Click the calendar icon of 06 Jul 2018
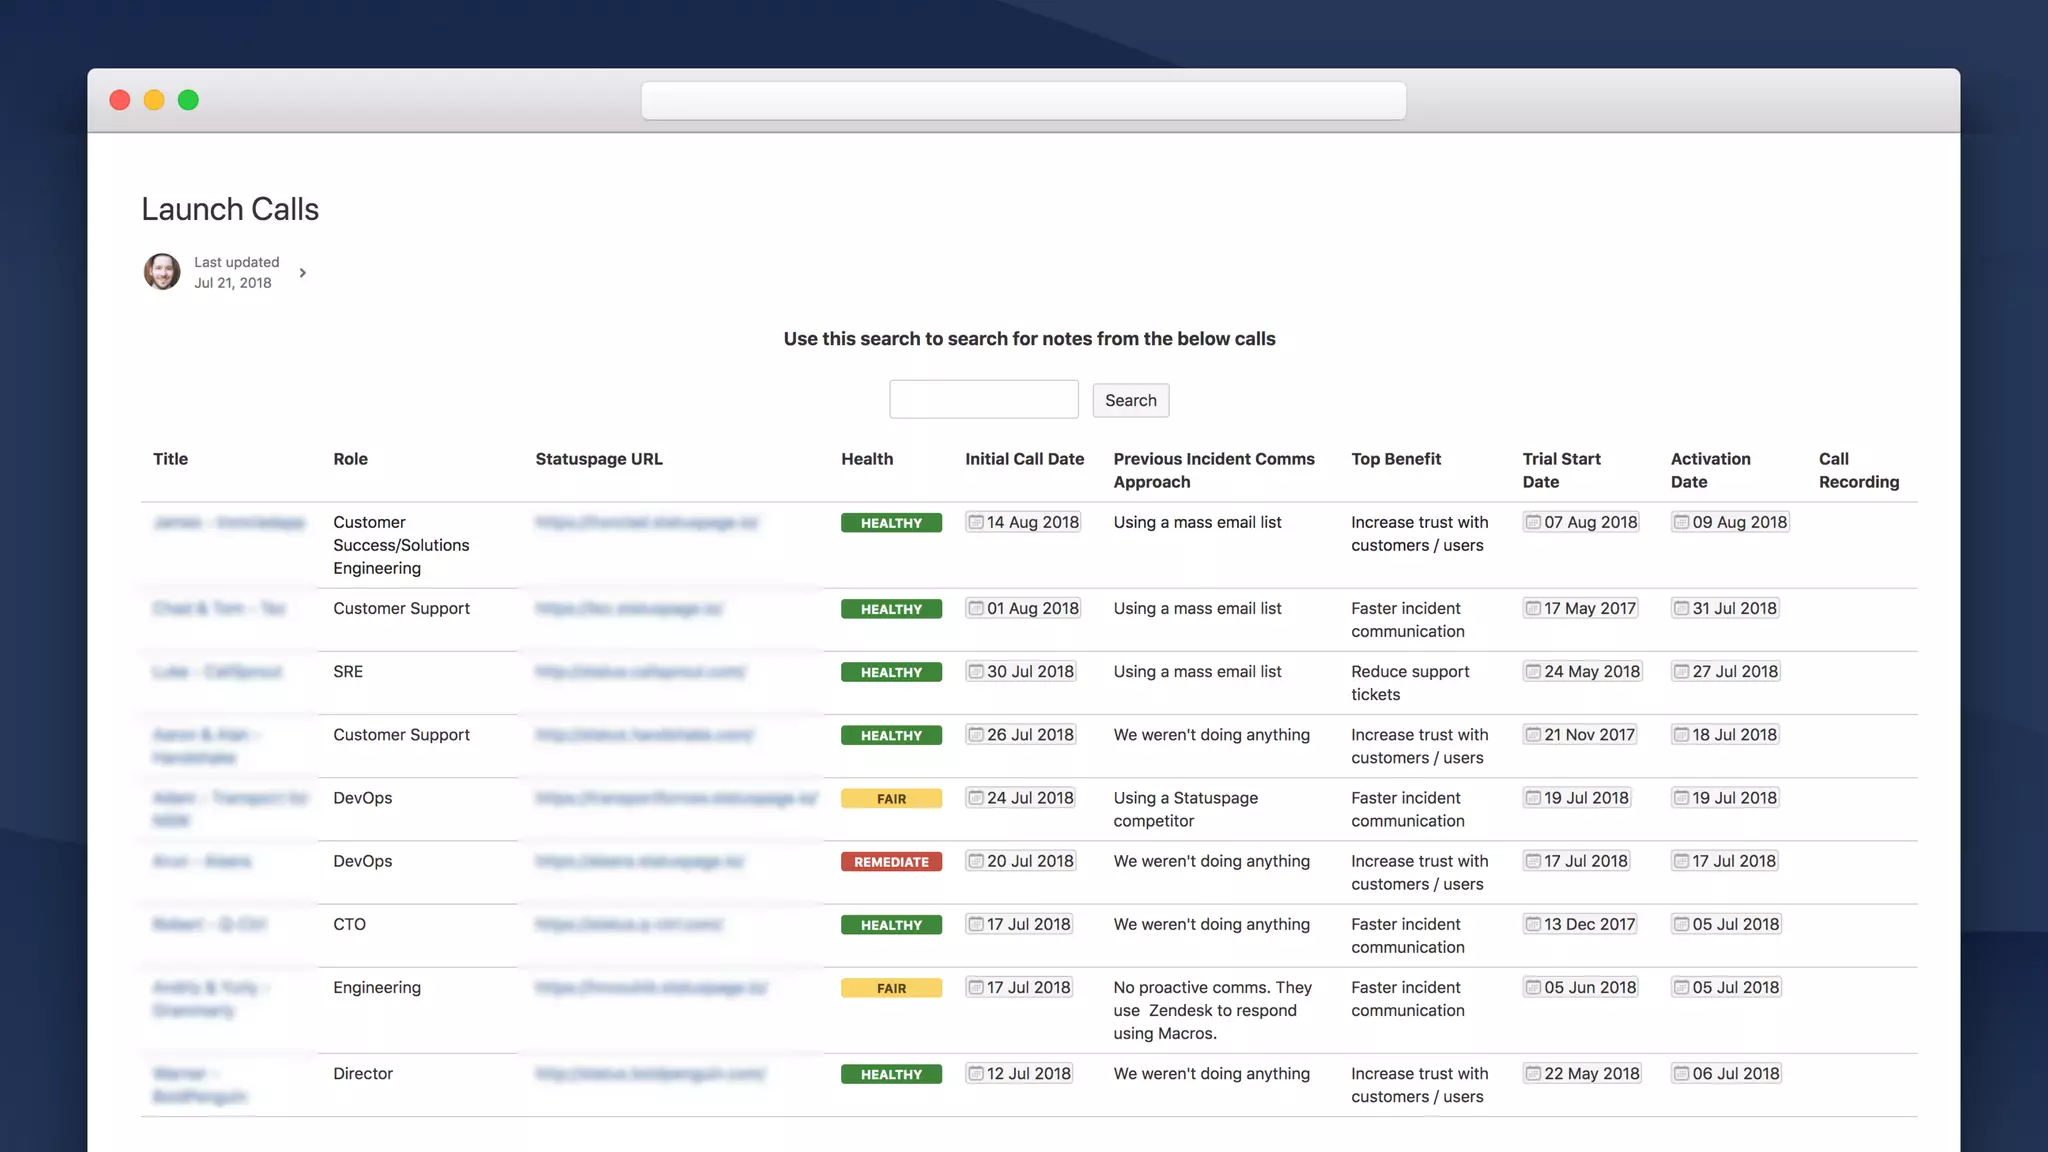This screenshot has width=2048, height=1152. [x=1681, y=1073]
